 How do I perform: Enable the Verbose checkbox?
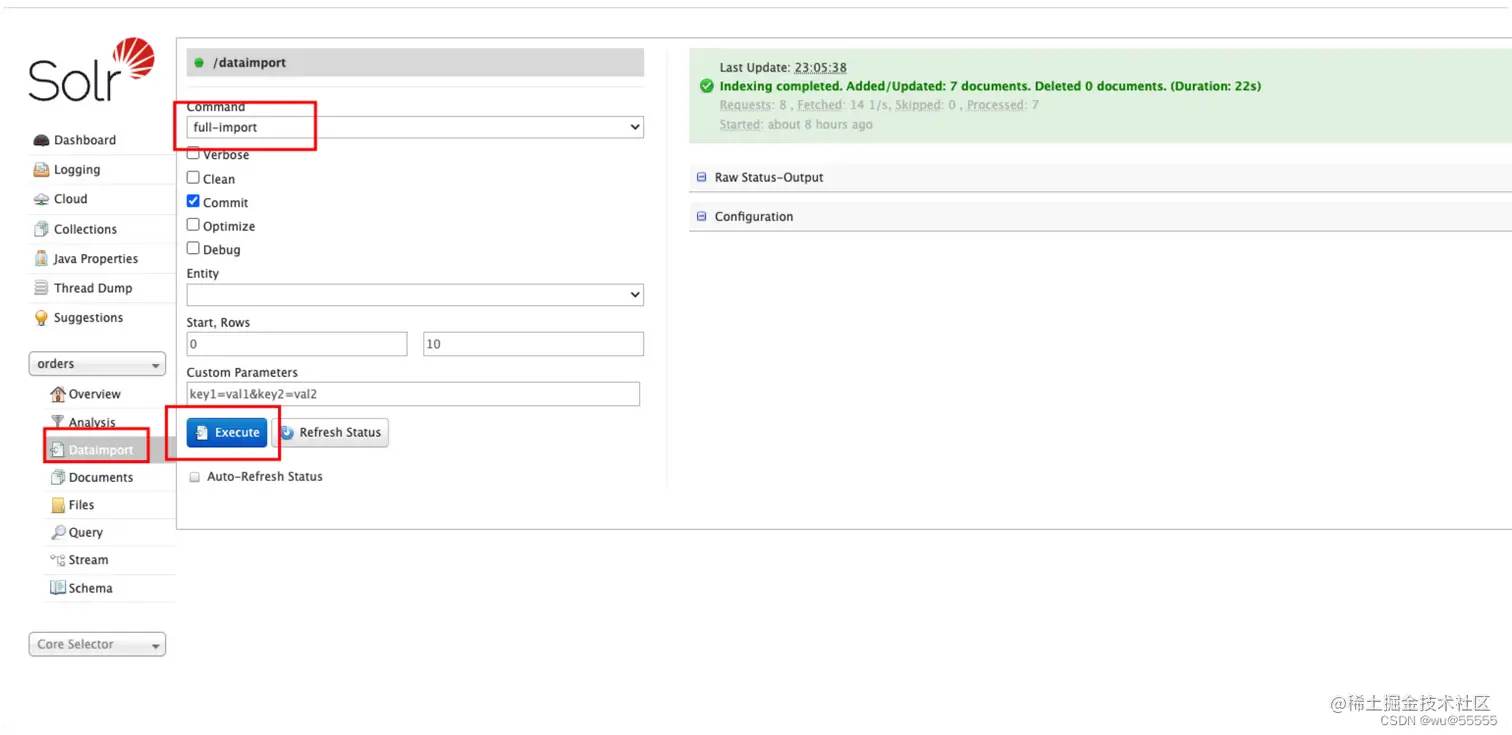click(193, 154)
